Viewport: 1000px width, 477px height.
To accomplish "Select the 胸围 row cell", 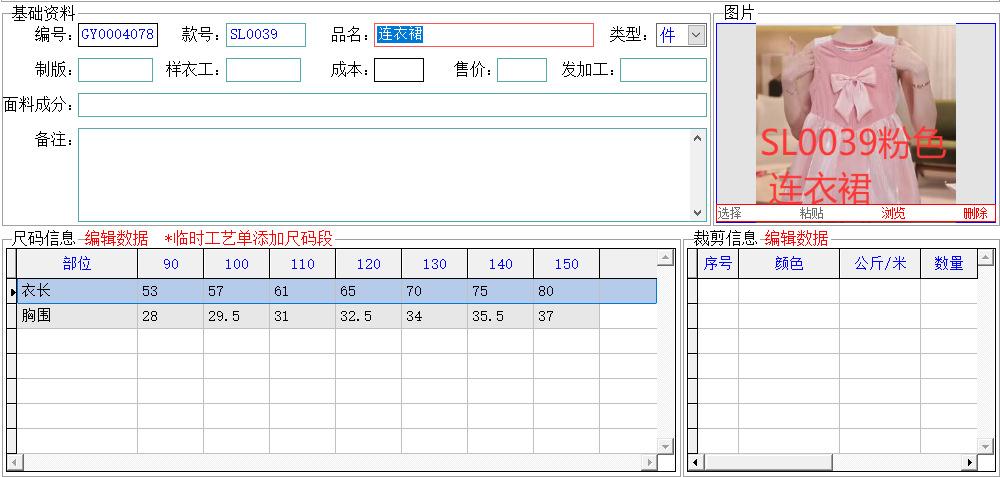I will 77,316.
